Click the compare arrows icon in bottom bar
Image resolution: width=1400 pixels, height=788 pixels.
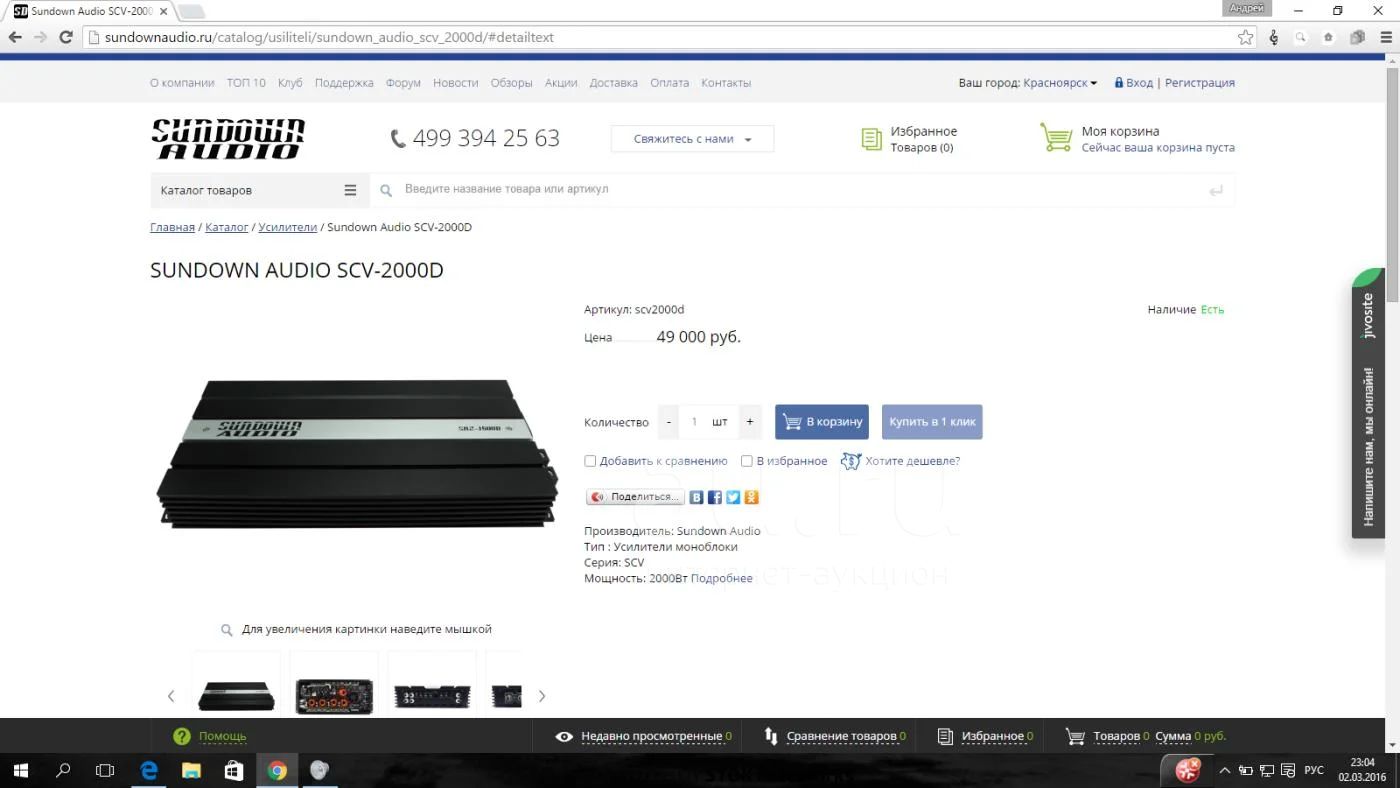(x=771, y=736)
